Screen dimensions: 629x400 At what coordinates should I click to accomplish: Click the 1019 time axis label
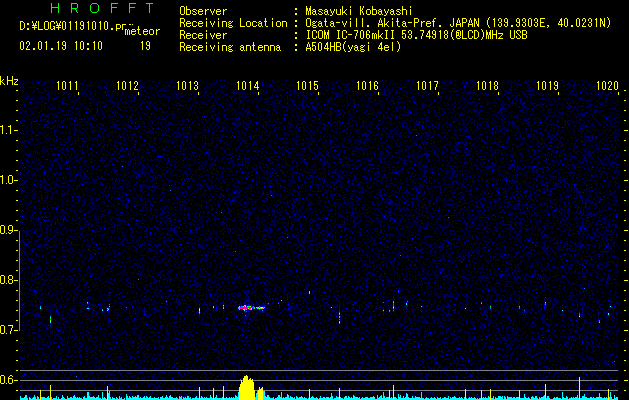coord(548,85)
